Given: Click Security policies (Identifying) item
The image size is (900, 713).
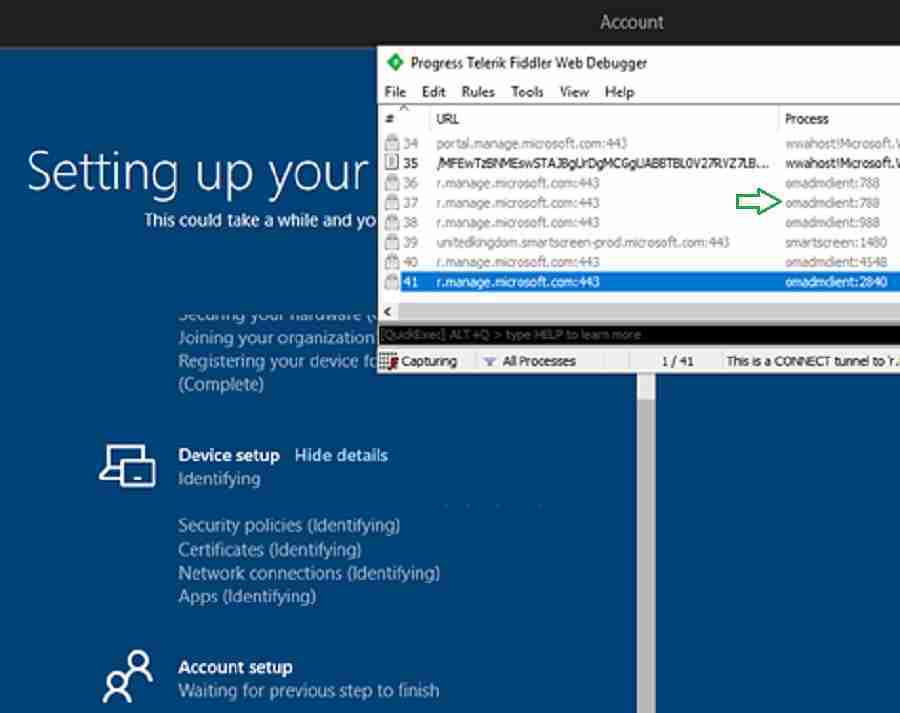Looking at the screenshot, I should pos(289,525).
